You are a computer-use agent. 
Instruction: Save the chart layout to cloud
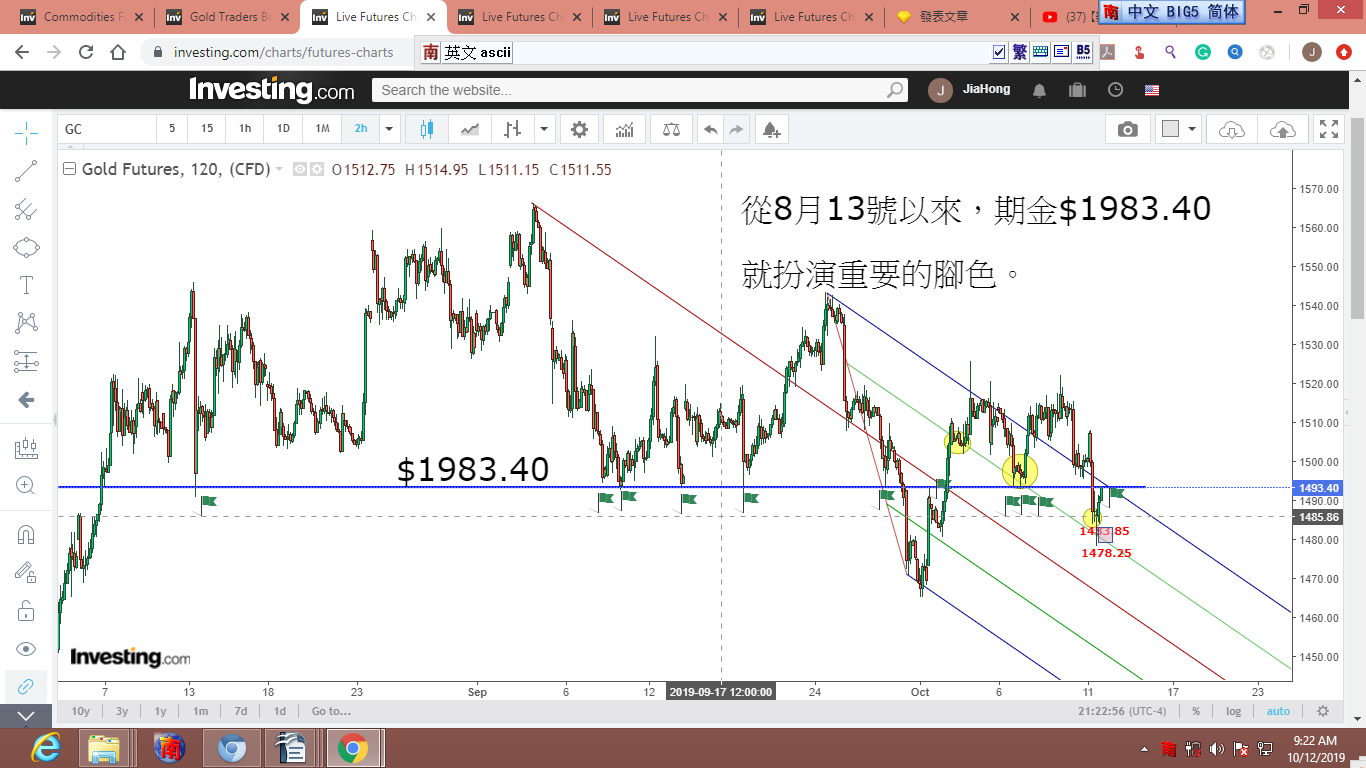(x=1282, y=129)
